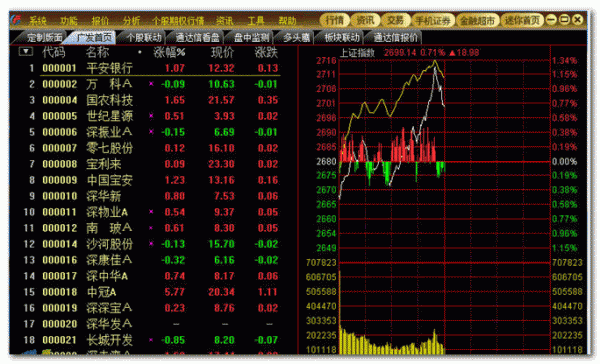The height and width of the screenshot is (364, 600).
Task: Switch to the 板块联动 tab
Action: point(341,38)
